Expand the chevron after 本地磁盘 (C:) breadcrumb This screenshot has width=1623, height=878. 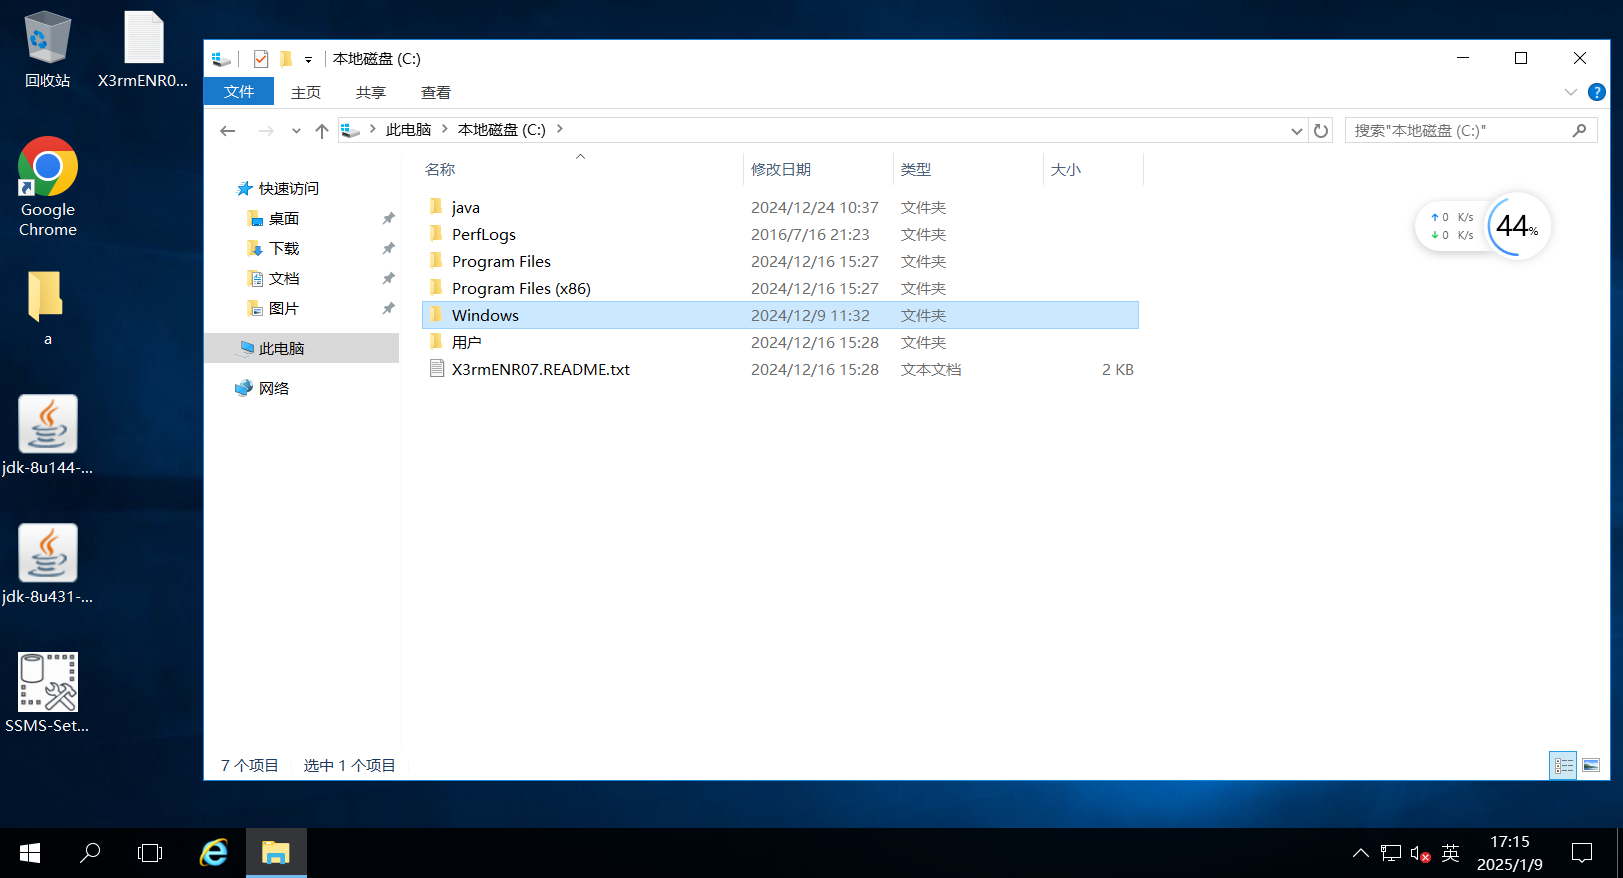[559, 130]
